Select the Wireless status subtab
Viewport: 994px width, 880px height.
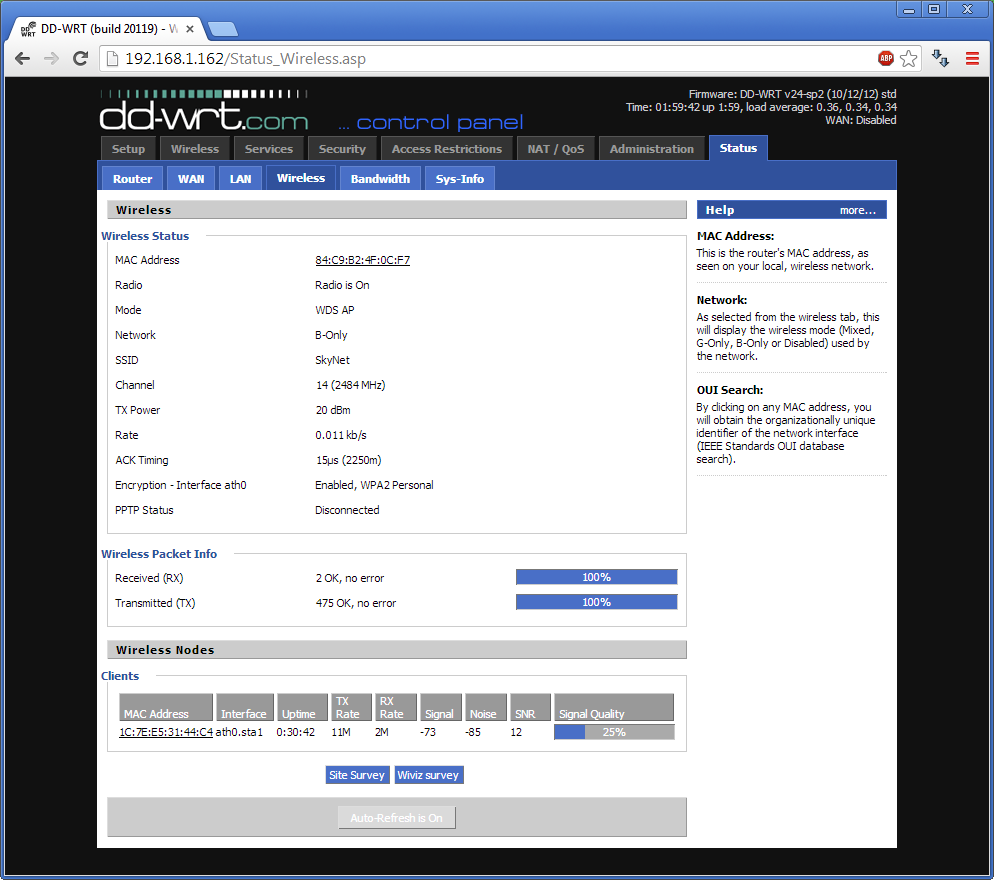[301, 178]
